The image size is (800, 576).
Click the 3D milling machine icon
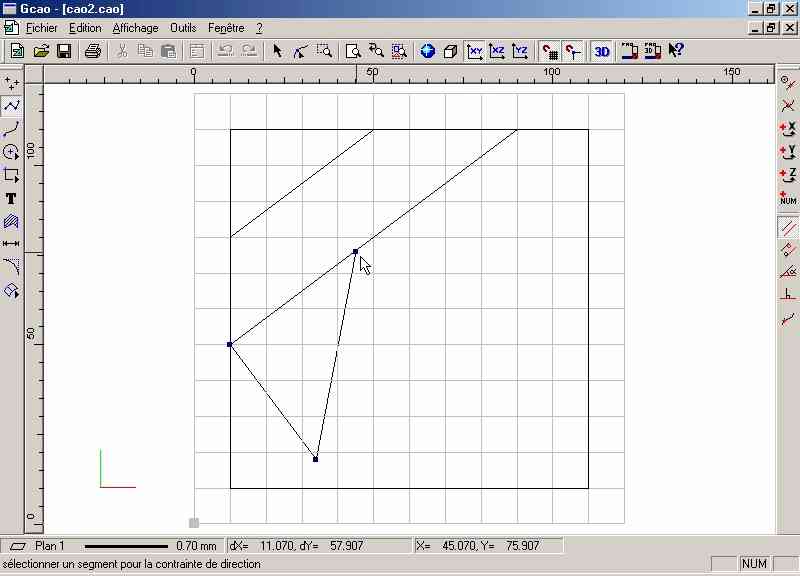653,51
